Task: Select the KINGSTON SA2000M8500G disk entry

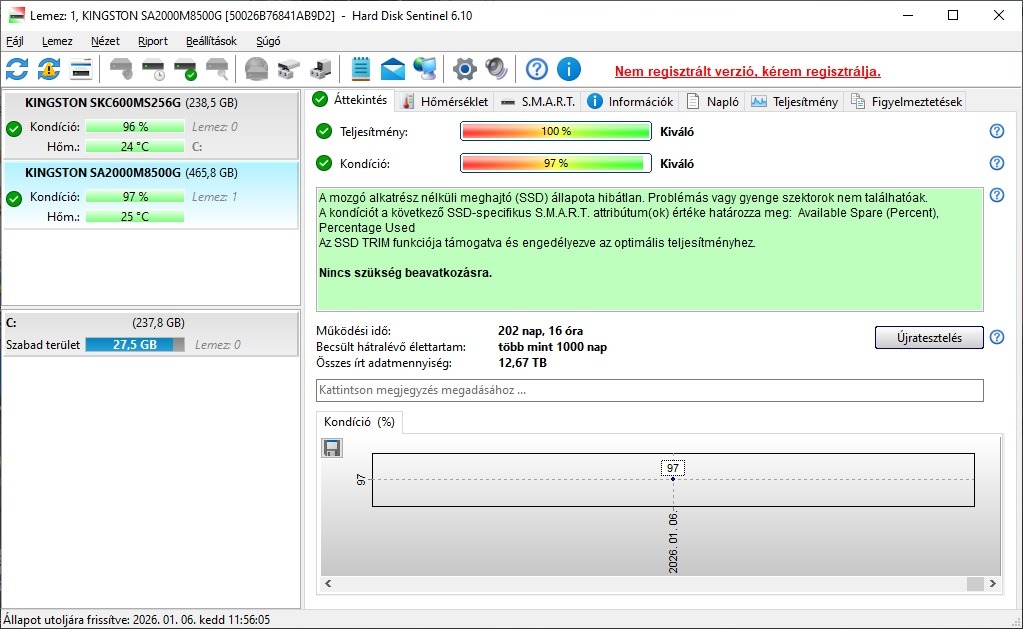Action: (151, 194)
